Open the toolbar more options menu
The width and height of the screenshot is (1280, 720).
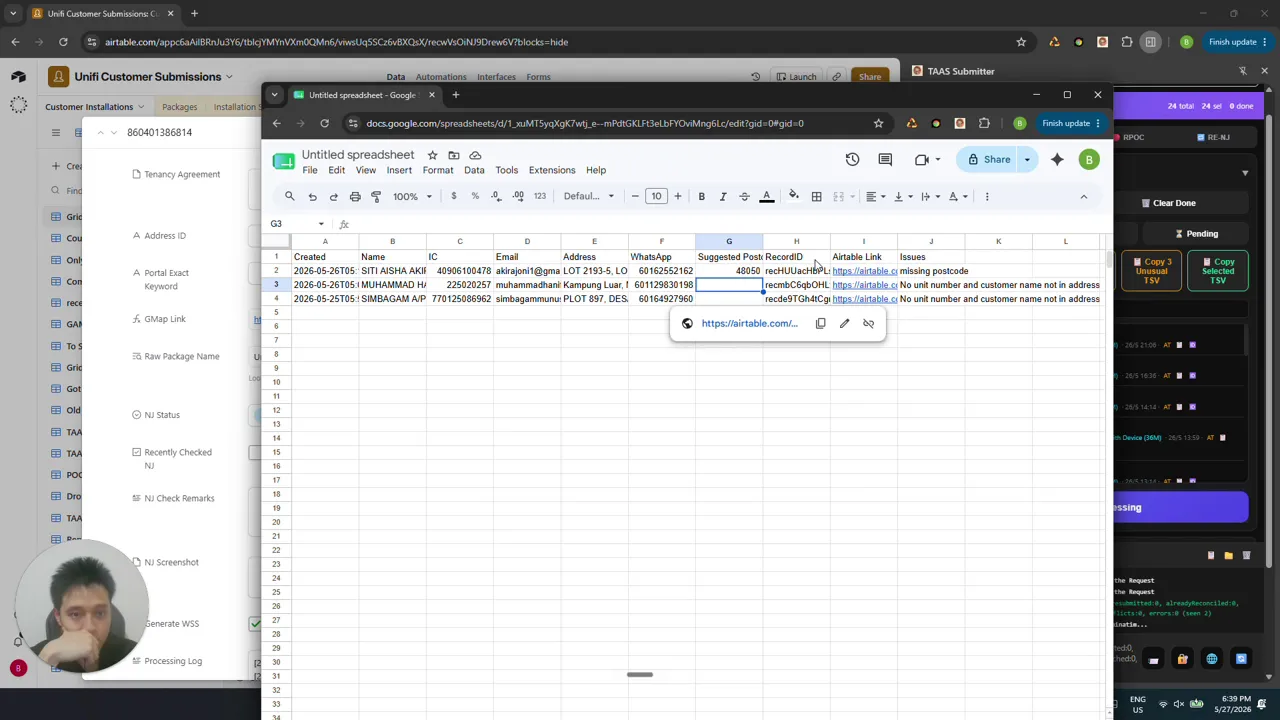987,197
